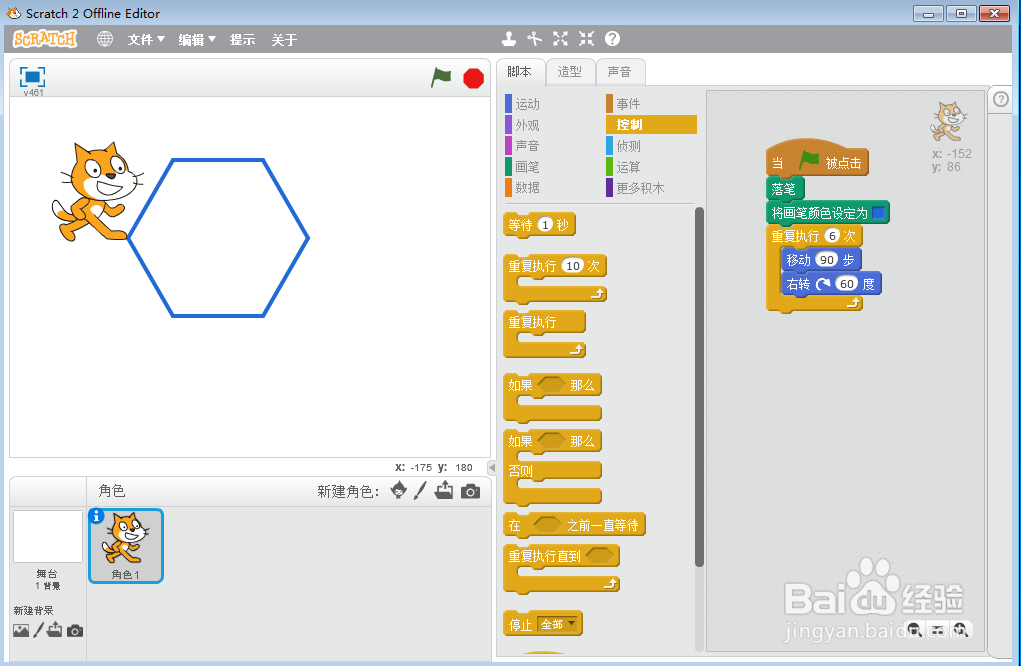Switch to the 造型 costumes tab

[x=570, y=72]
